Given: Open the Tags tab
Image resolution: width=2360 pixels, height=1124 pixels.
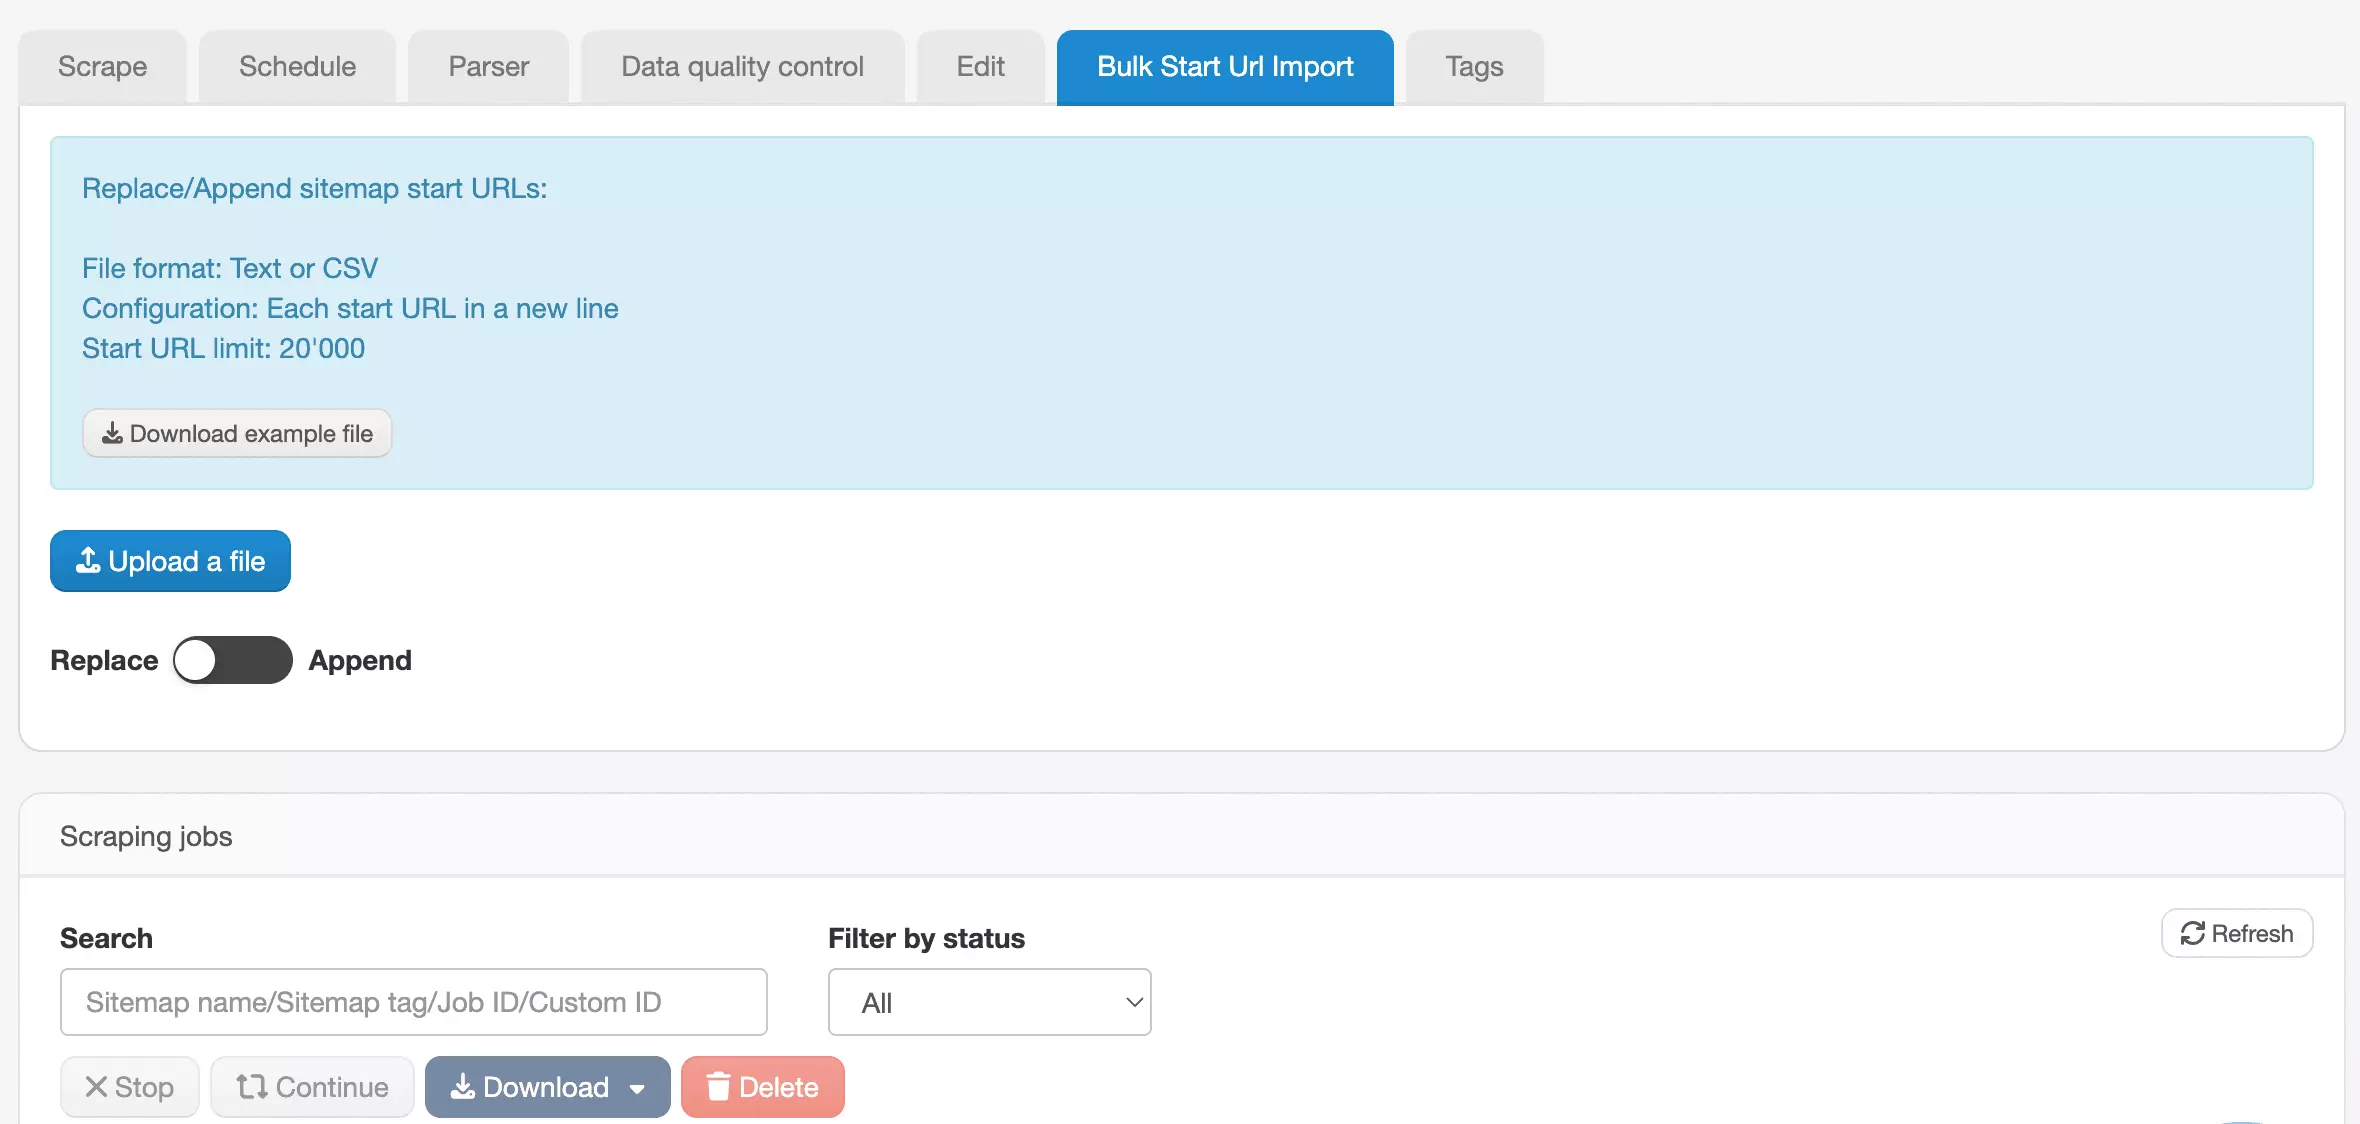Looking at the screenshot, I should coord(1474,67).
